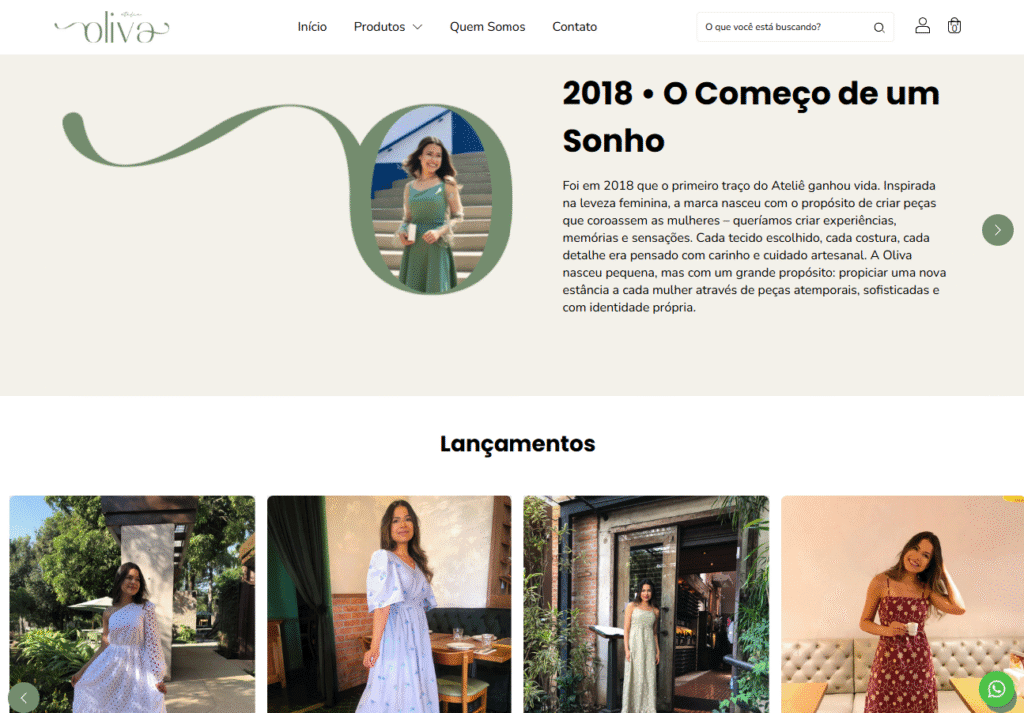
Task: Open white one-shoulder dress product photo
Action: [x=132, y=604]
